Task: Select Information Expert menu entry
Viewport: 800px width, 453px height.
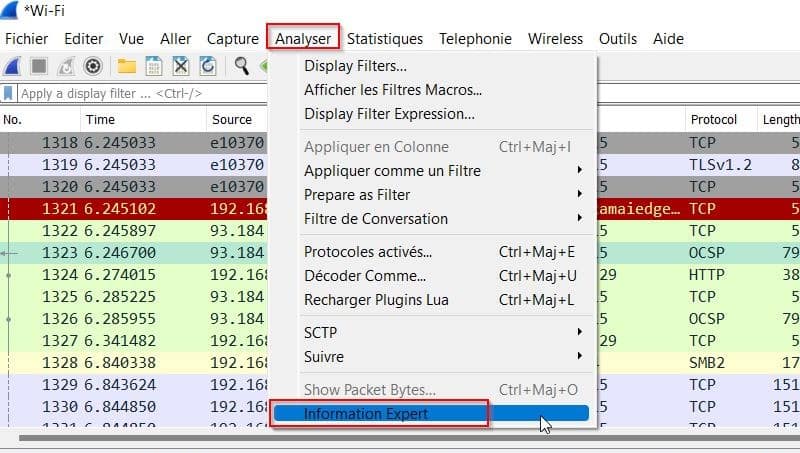Action: pos(431,414)
